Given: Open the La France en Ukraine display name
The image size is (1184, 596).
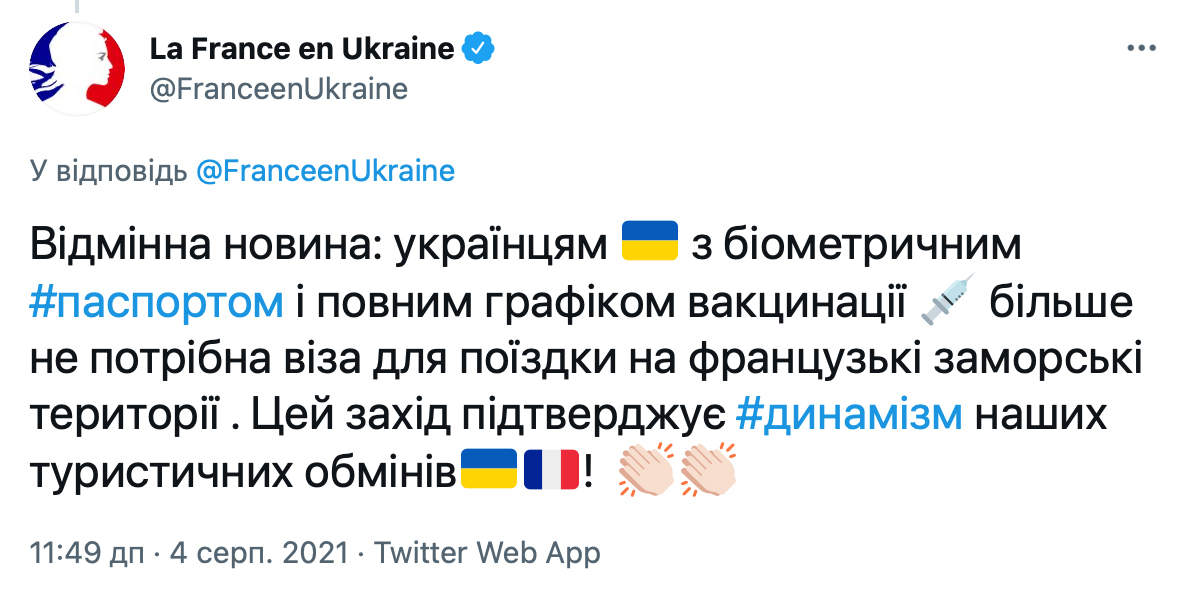Looking at the screenshot, I should (x=302, y=48).
